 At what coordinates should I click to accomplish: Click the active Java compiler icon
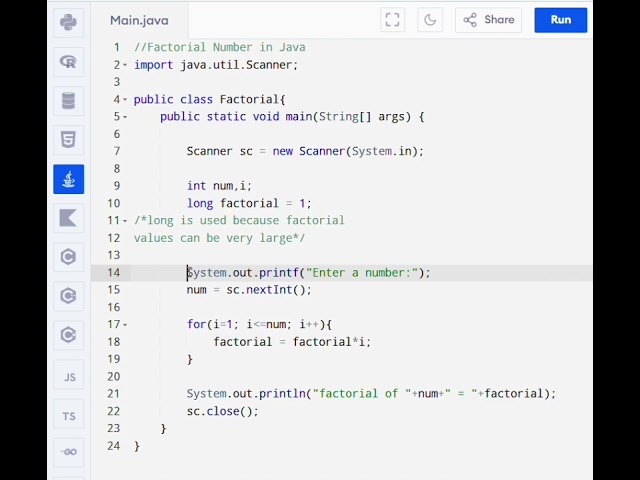pyautogui.click(x=68, y=179)
